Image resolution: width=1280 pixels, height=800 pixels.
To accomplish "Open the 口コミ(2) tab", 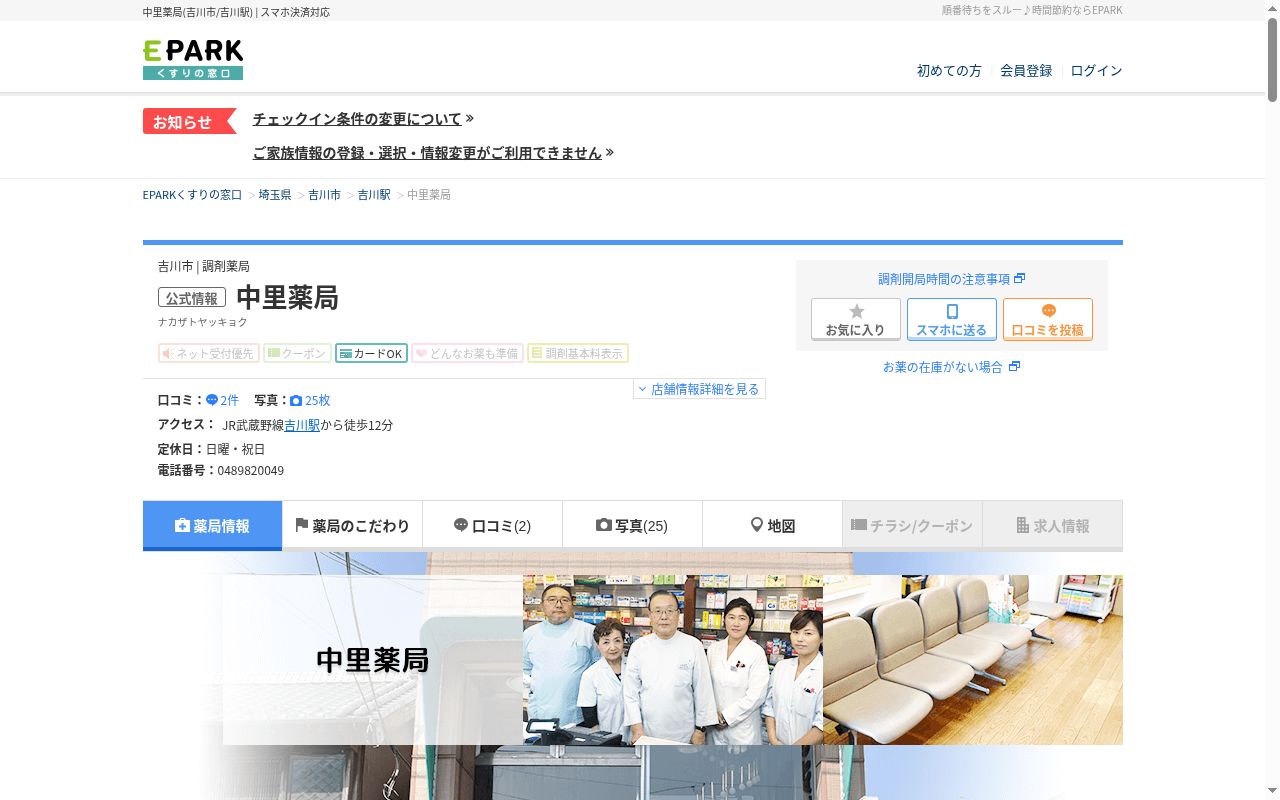I will tap(492, 526).
